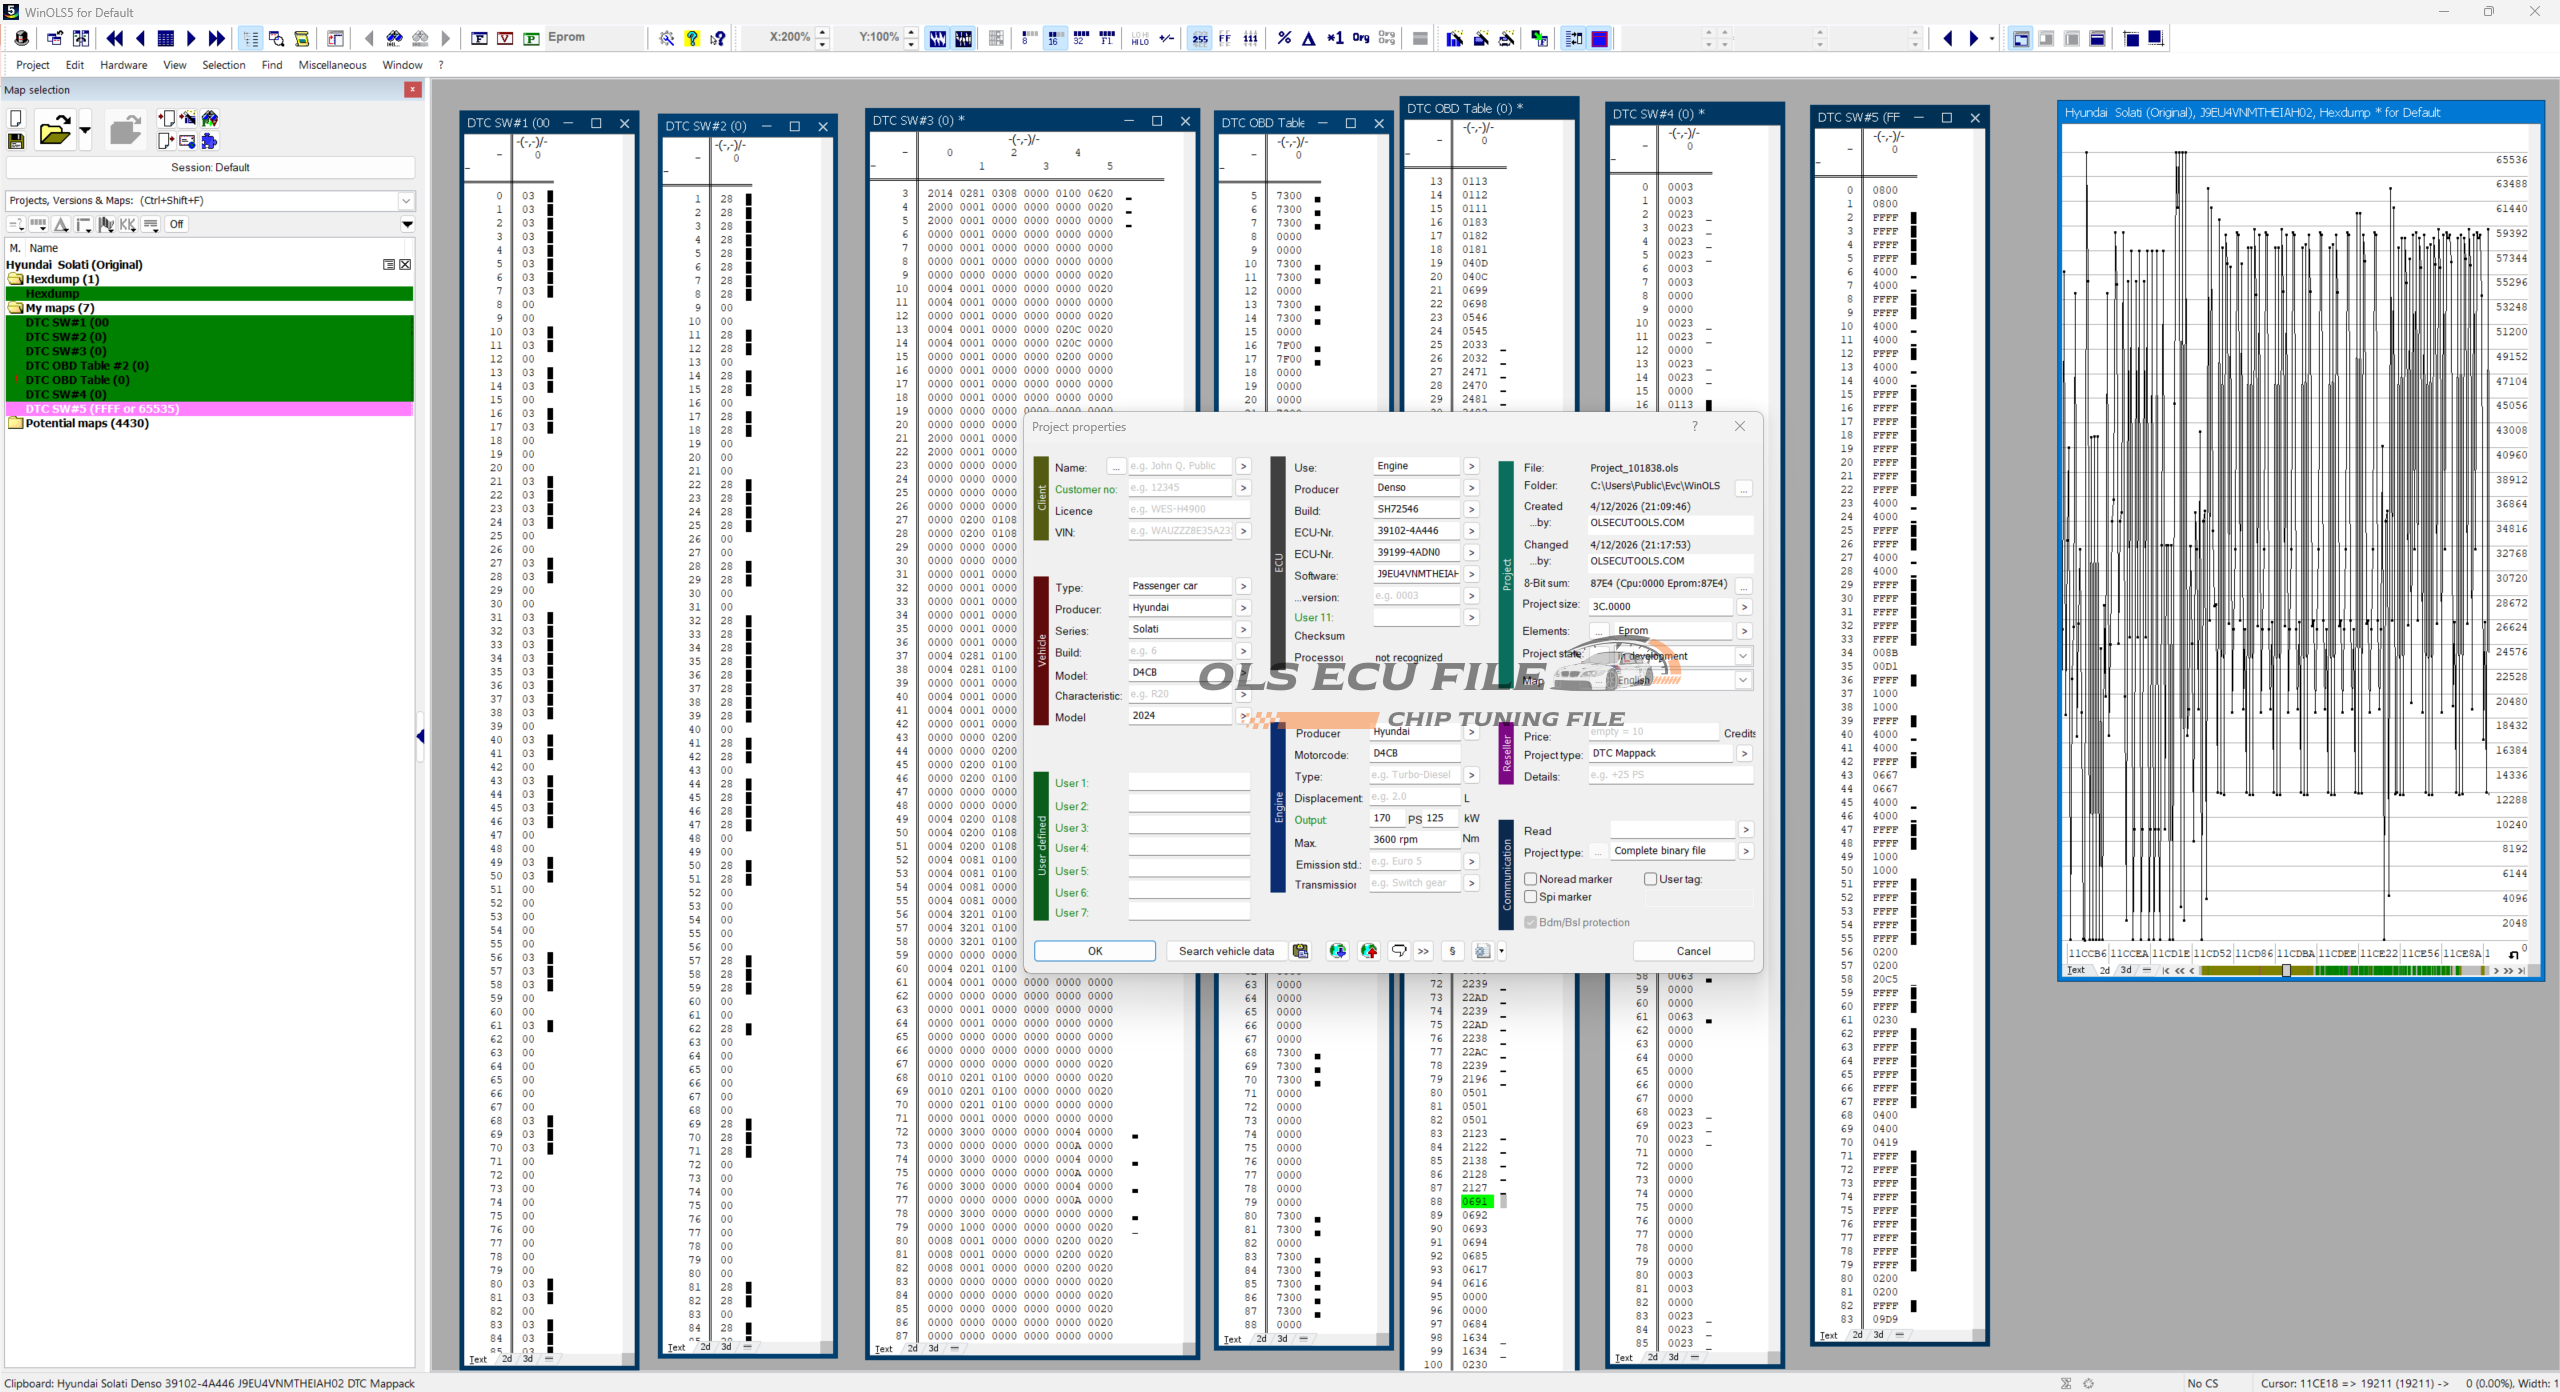The height and width of the screenshot is (1392, 2560).
Task: Click the Search vehicle data button
Action: [x=1226, y=951]
